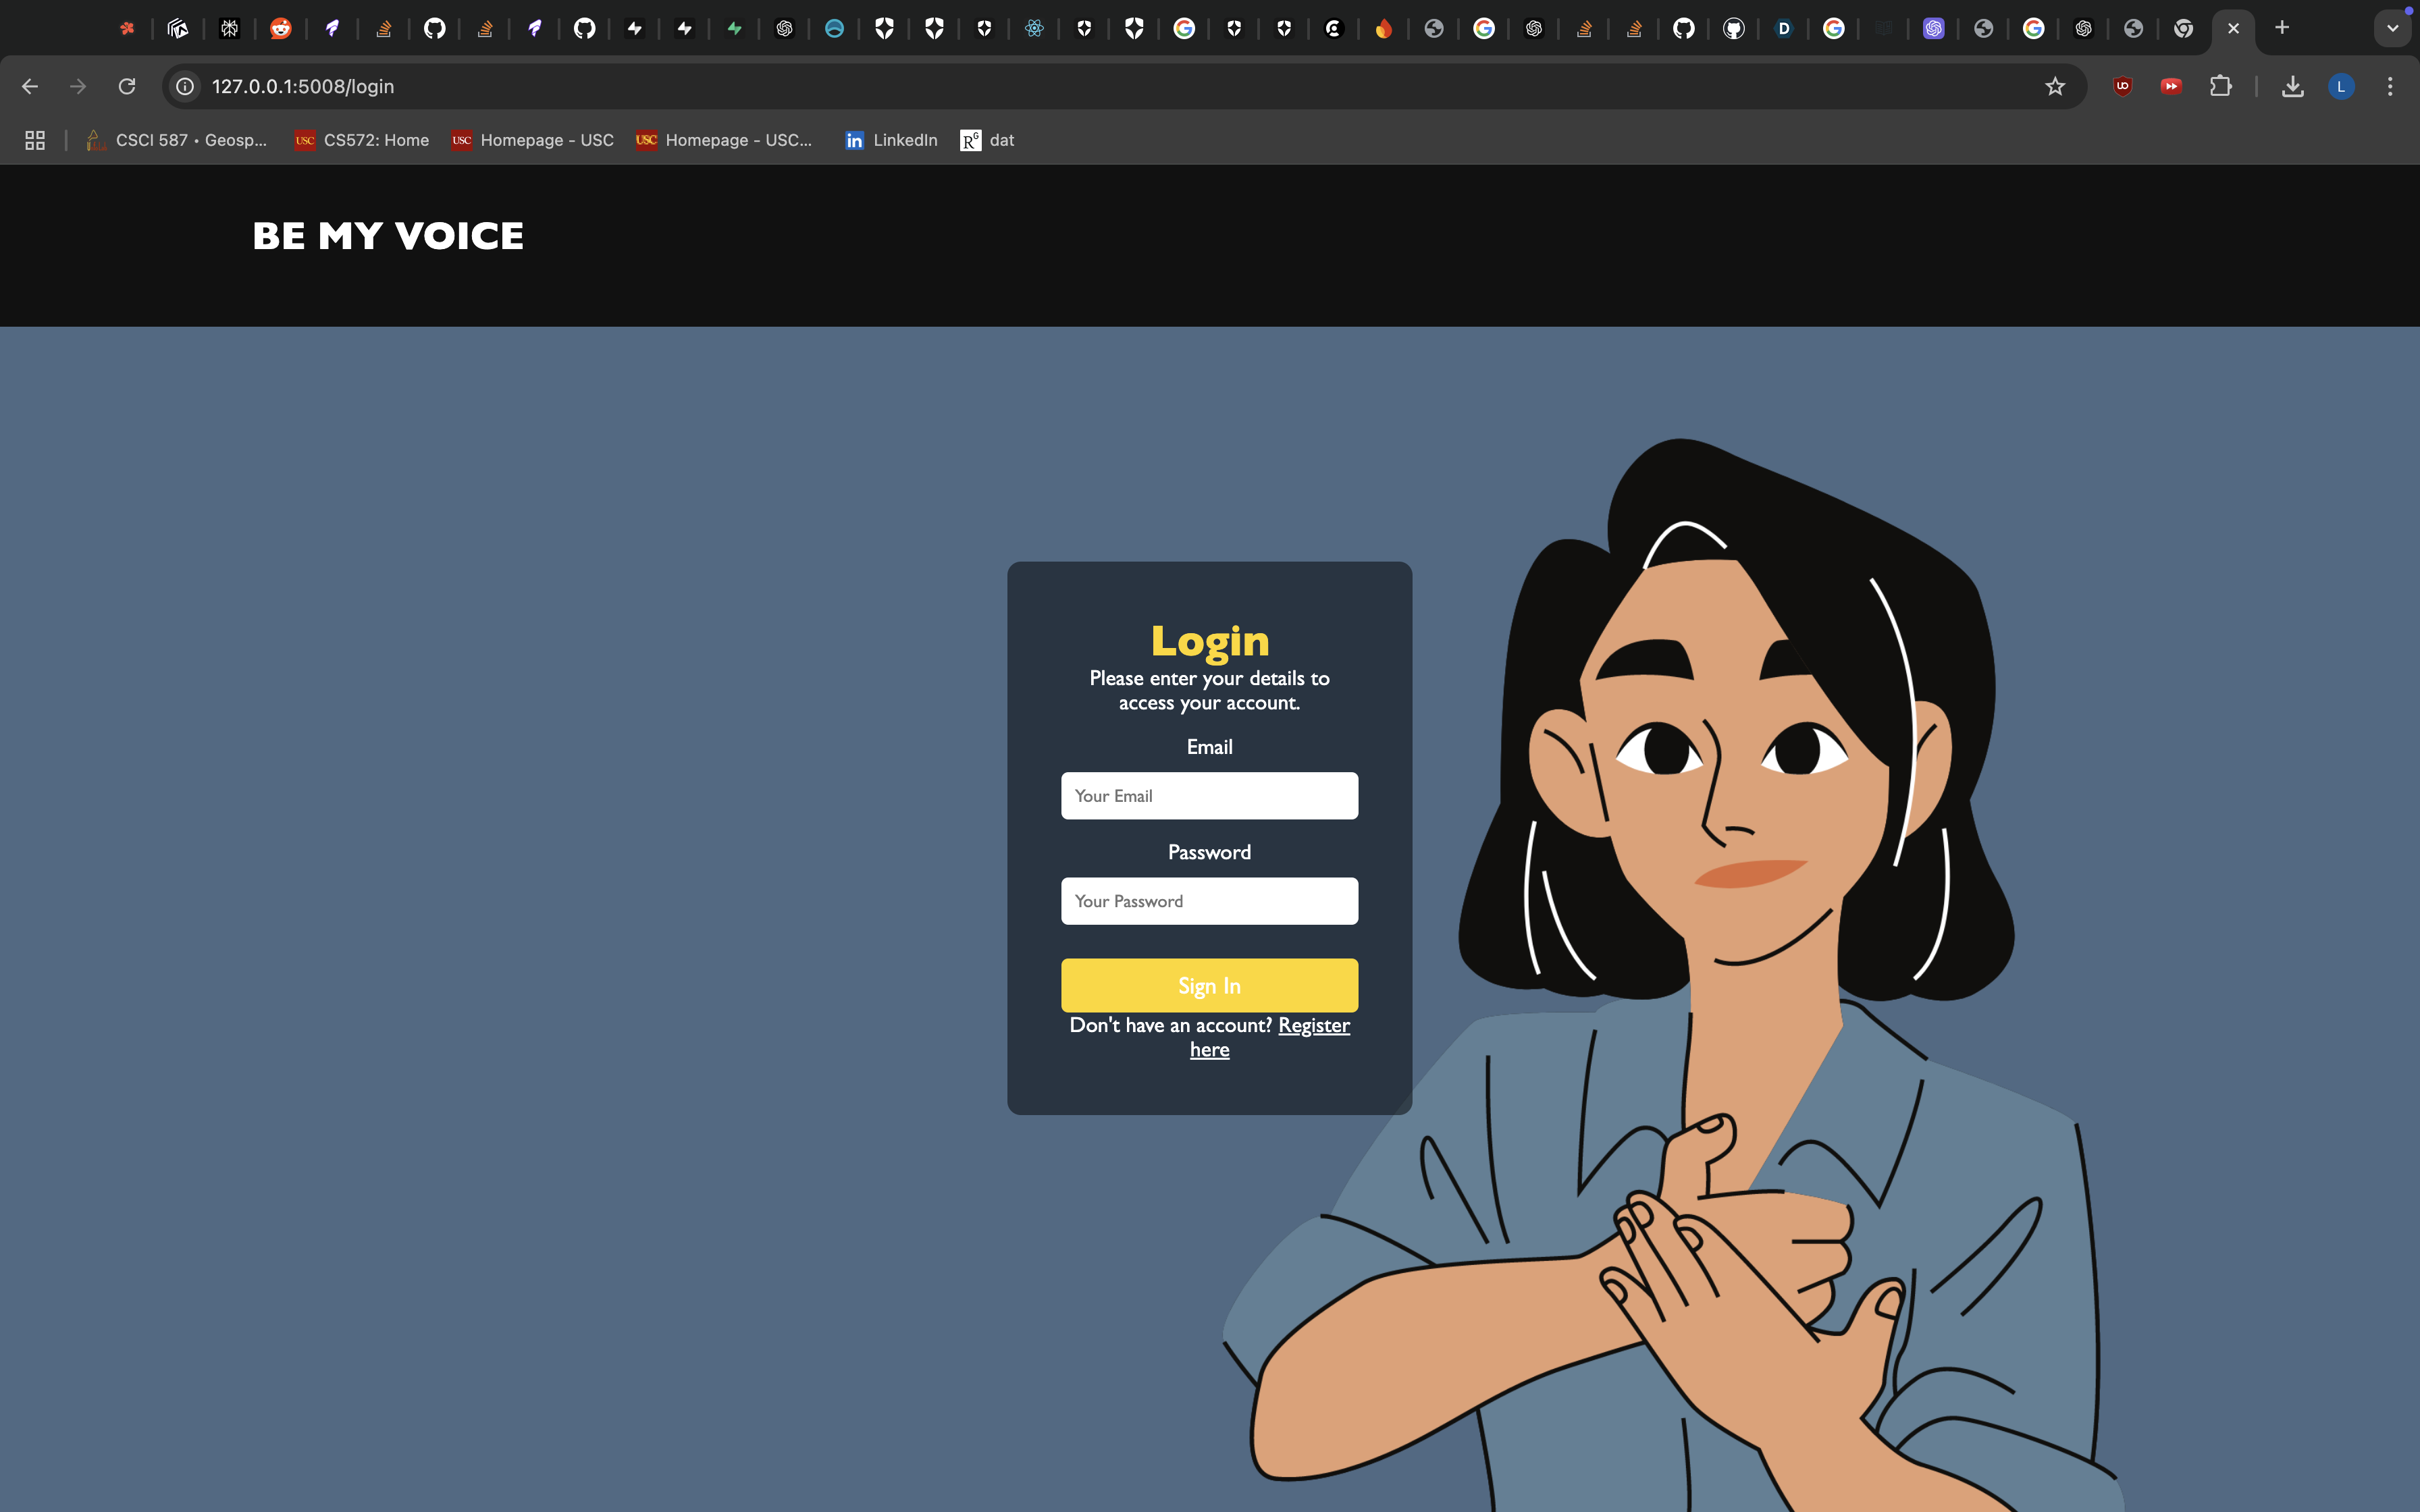The height and width of the screenshot is (1512, 2420).
Task: Switch to the Reddit tab
Action: click(281, 28)
